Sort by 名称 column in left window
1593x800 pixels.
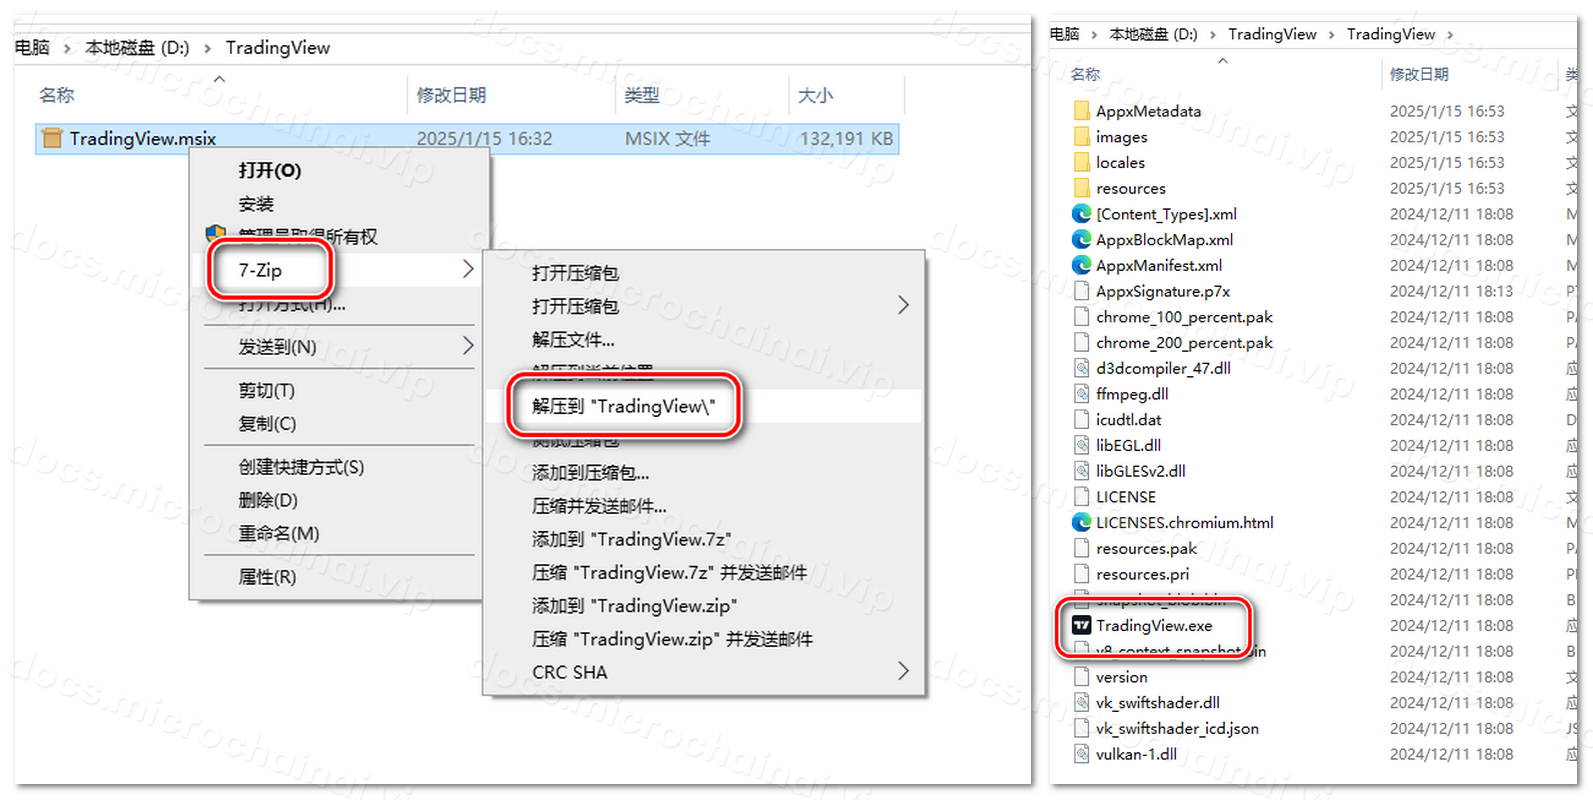pyautogui.click(x=56, y=95)
